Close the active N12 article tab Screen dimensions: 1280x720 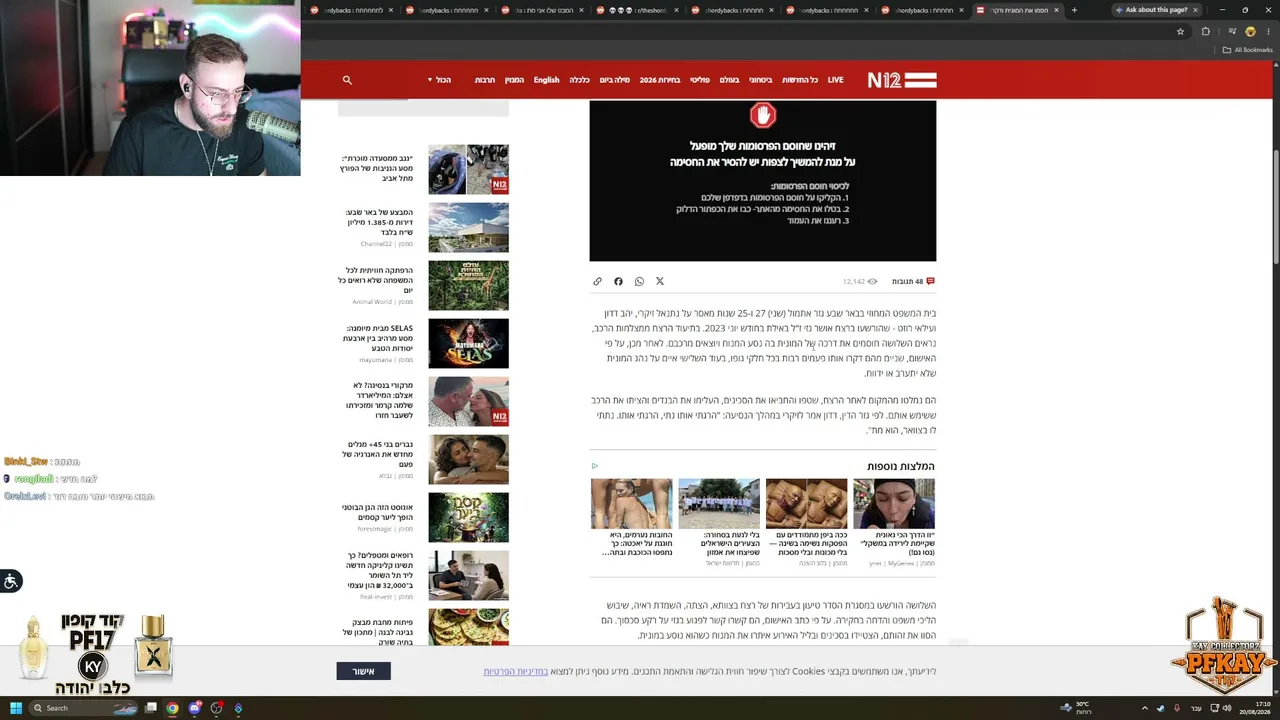point(1056,10)
